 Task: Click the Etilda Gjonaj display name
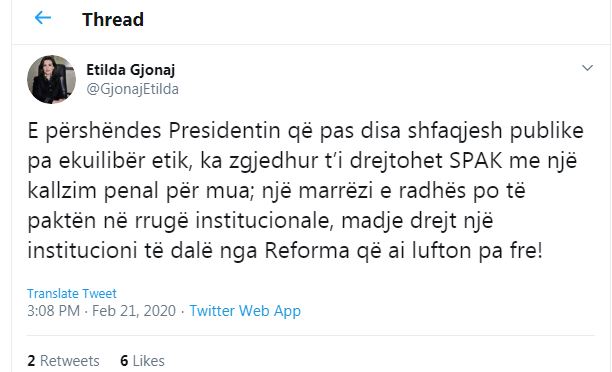130,70
